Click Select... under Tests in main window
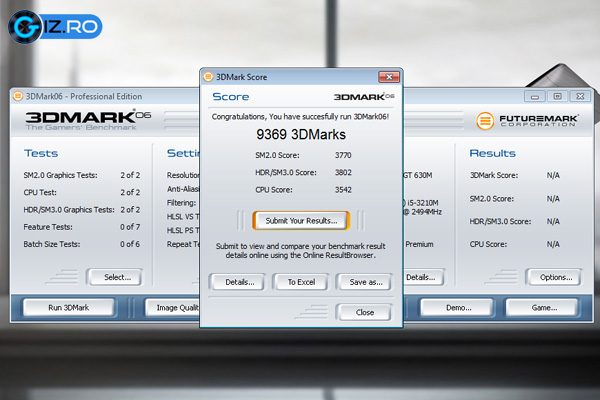Screen dimensions: 600x400 pyautogui.click(x=115, y=277)
